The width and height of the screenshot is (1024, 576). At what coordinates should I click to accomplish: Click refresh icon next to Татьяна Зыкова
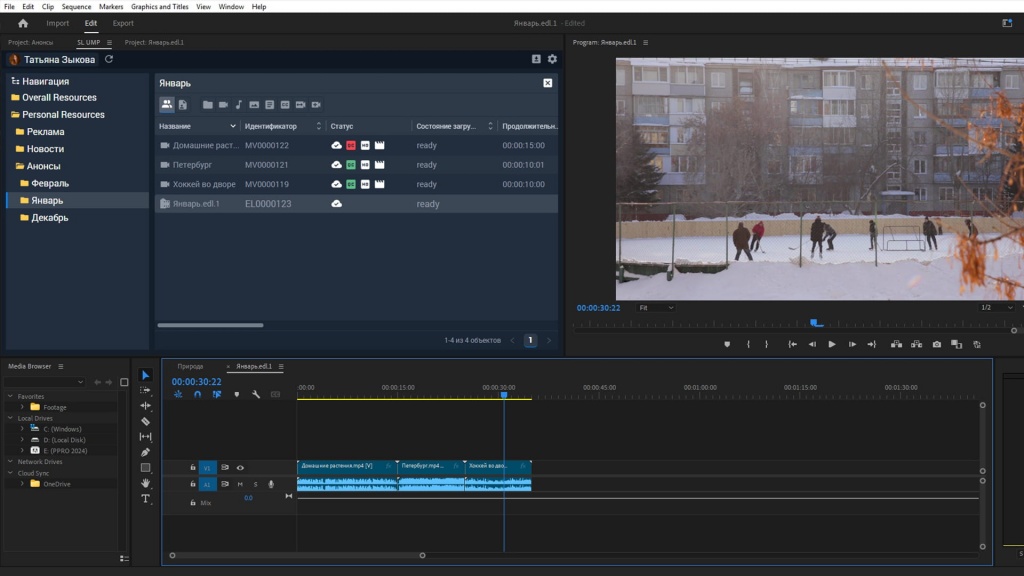pyautogui.click(x=109, y=59)
